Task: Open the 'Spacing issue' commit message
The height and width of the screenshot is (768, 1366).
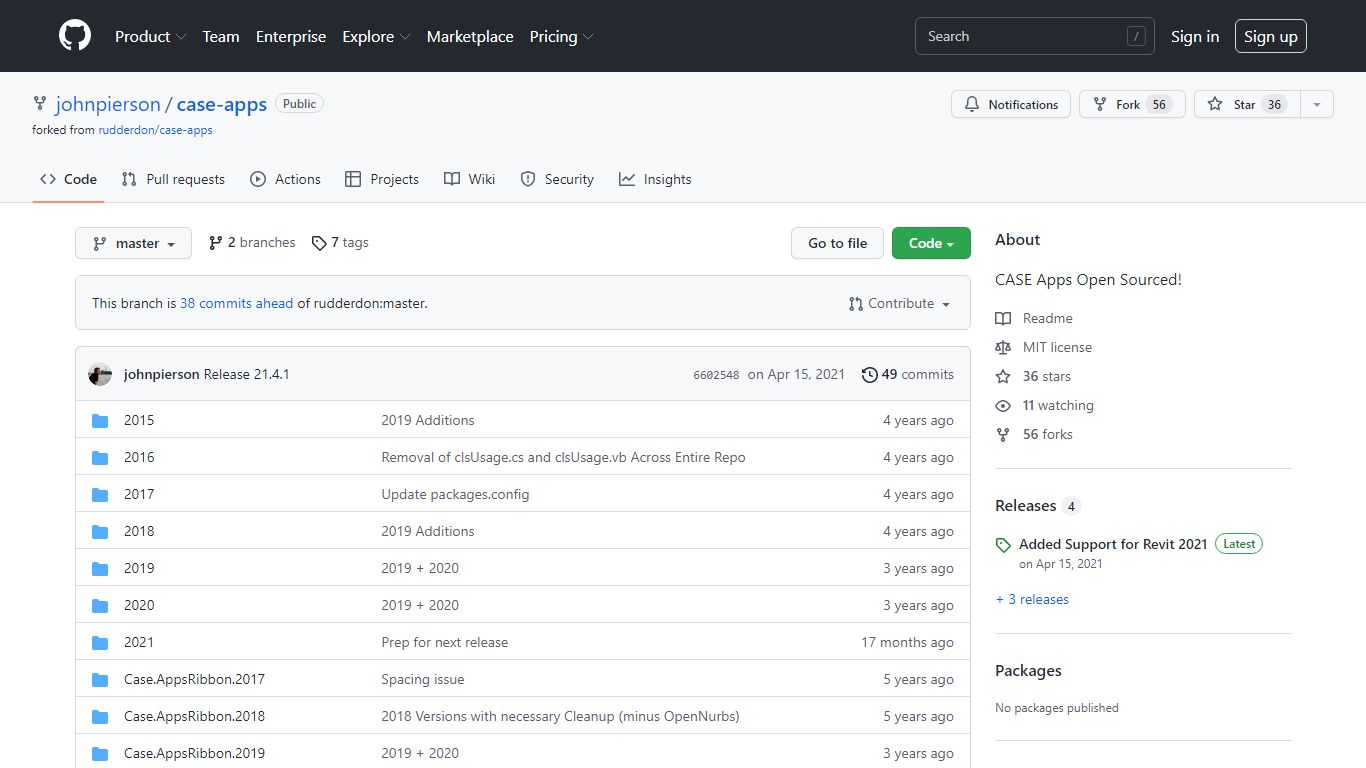Action: [423, 679]
